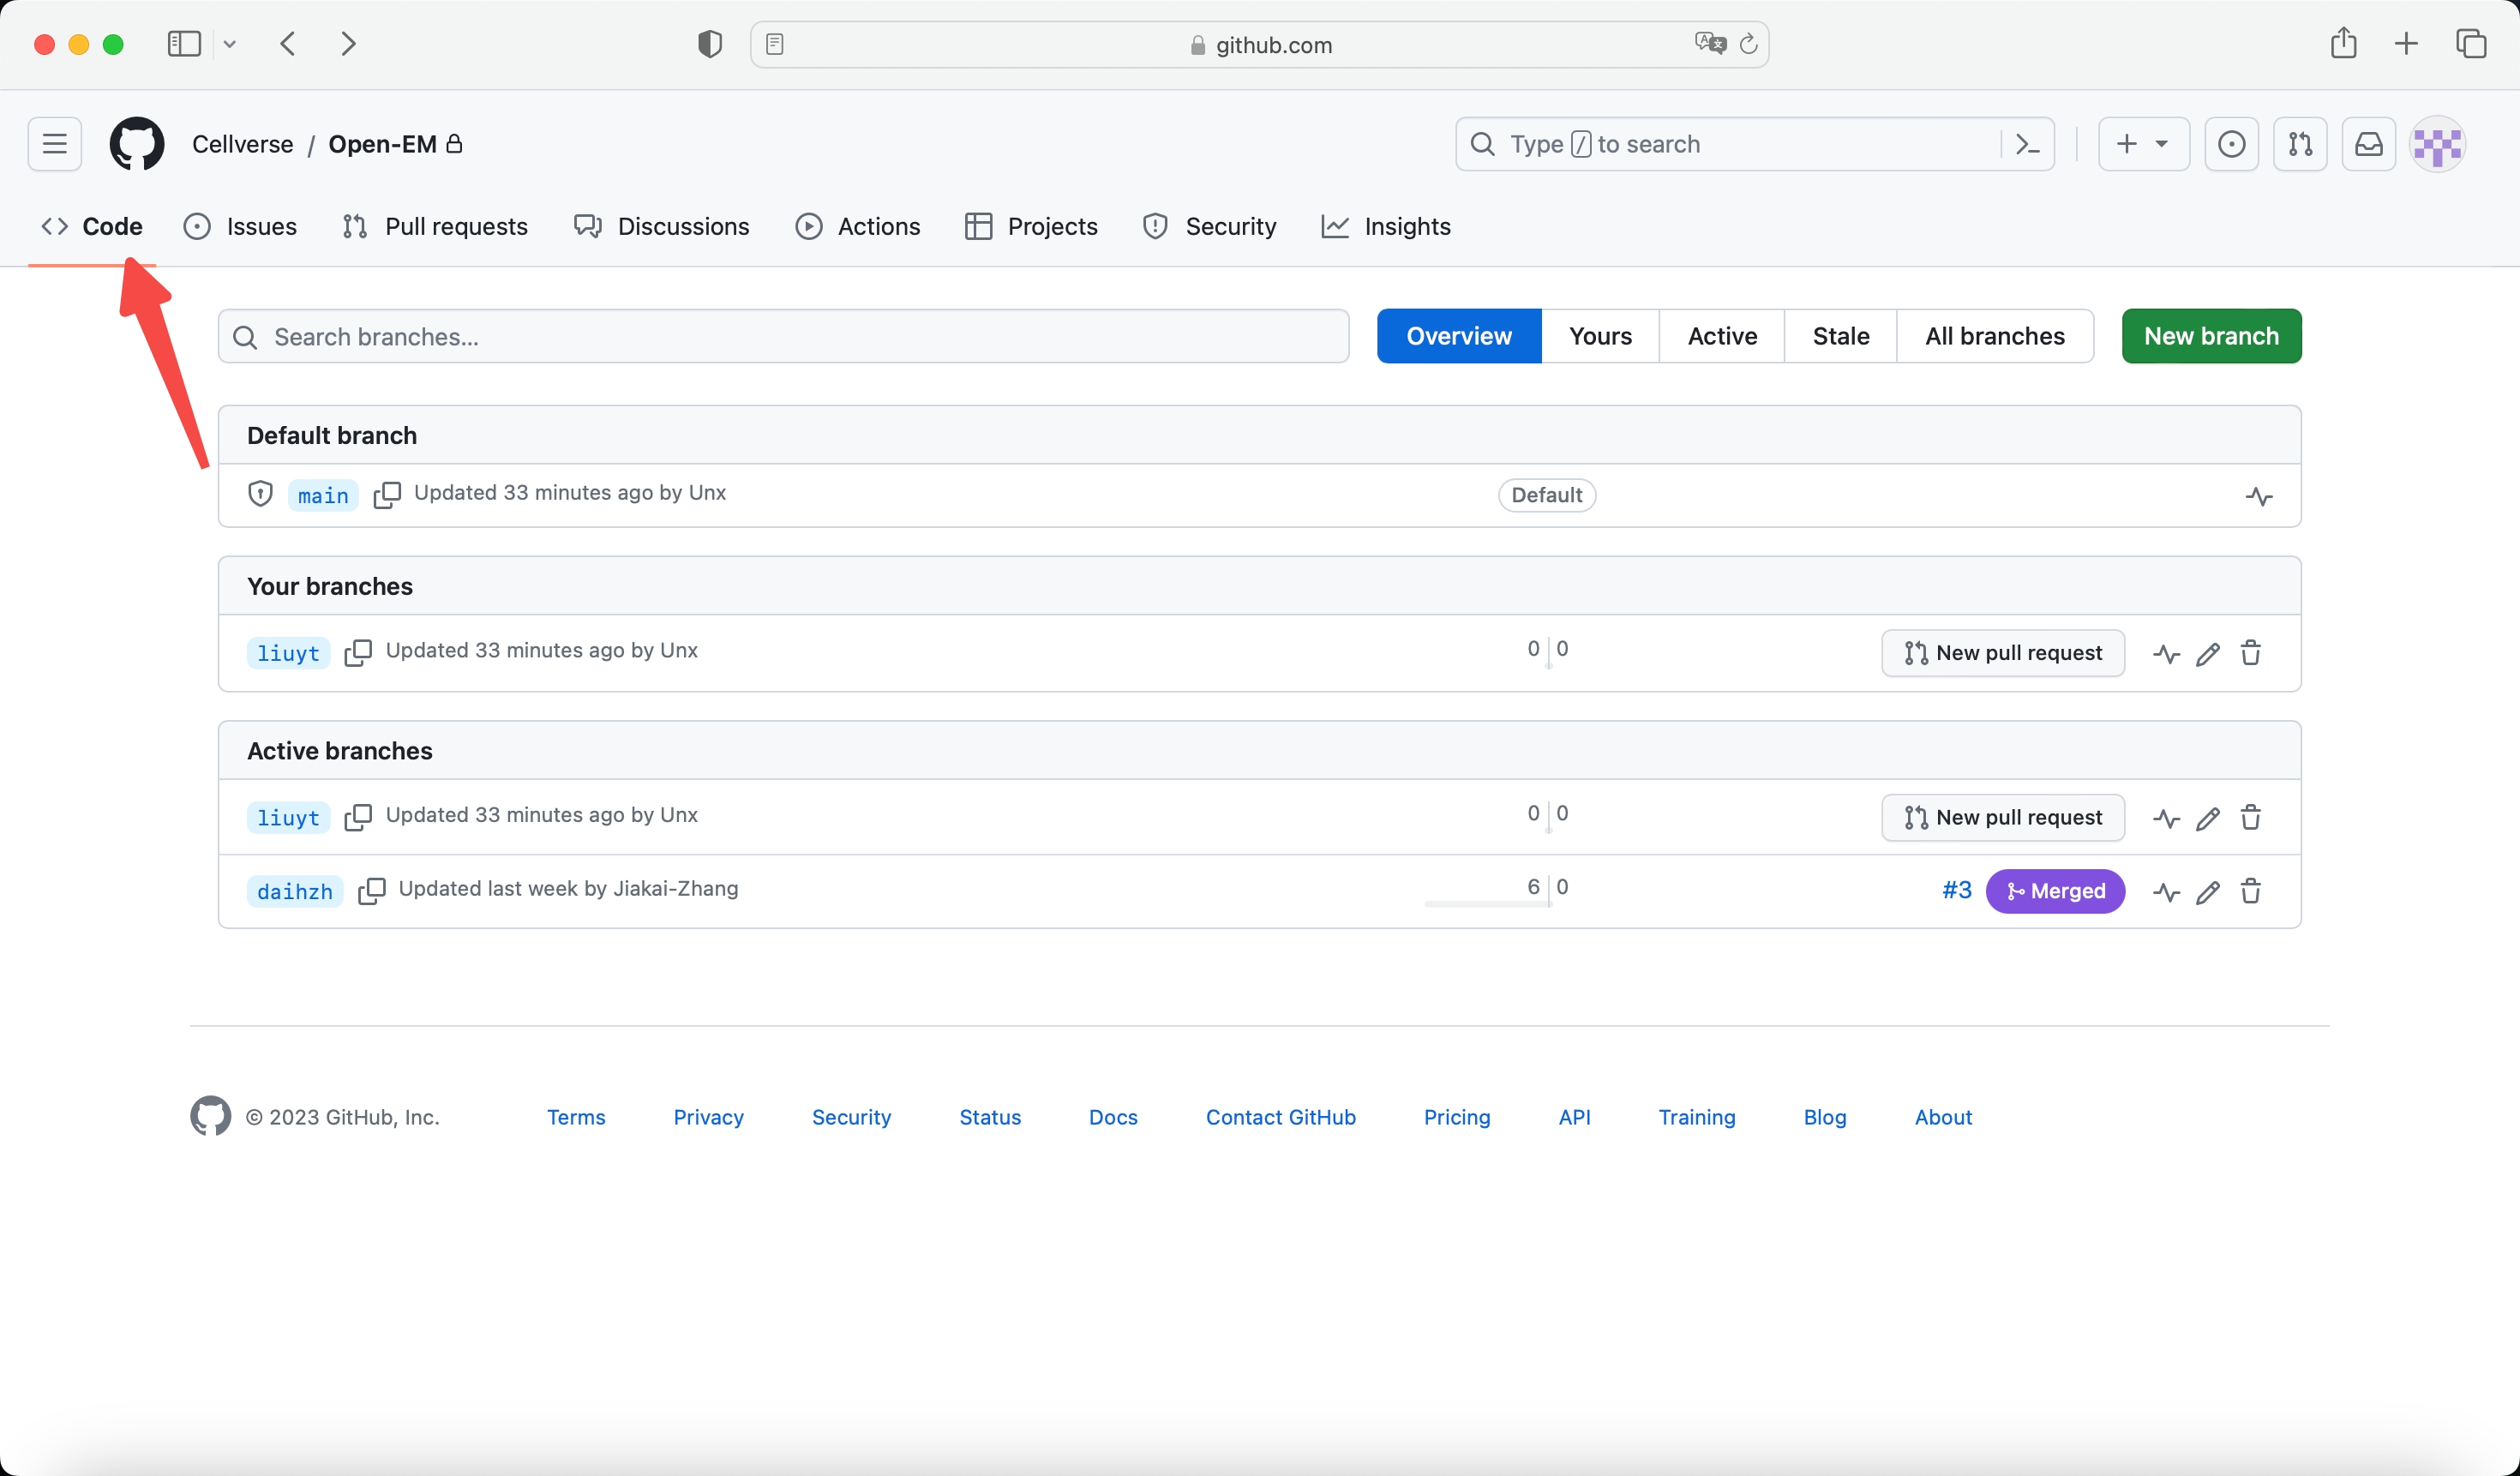
Task: Open the Open-EM repository link
Action: 383,144
